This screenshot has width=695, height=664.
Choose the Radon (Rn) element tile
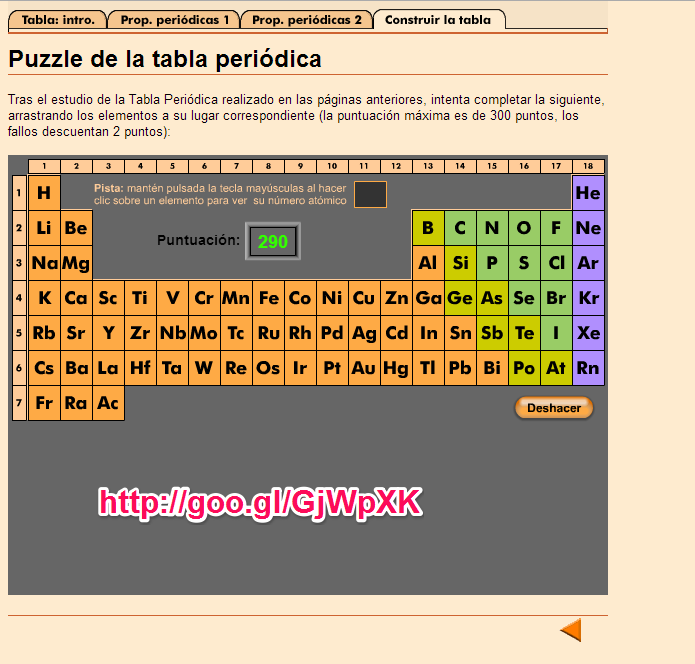tap(589, 368)
